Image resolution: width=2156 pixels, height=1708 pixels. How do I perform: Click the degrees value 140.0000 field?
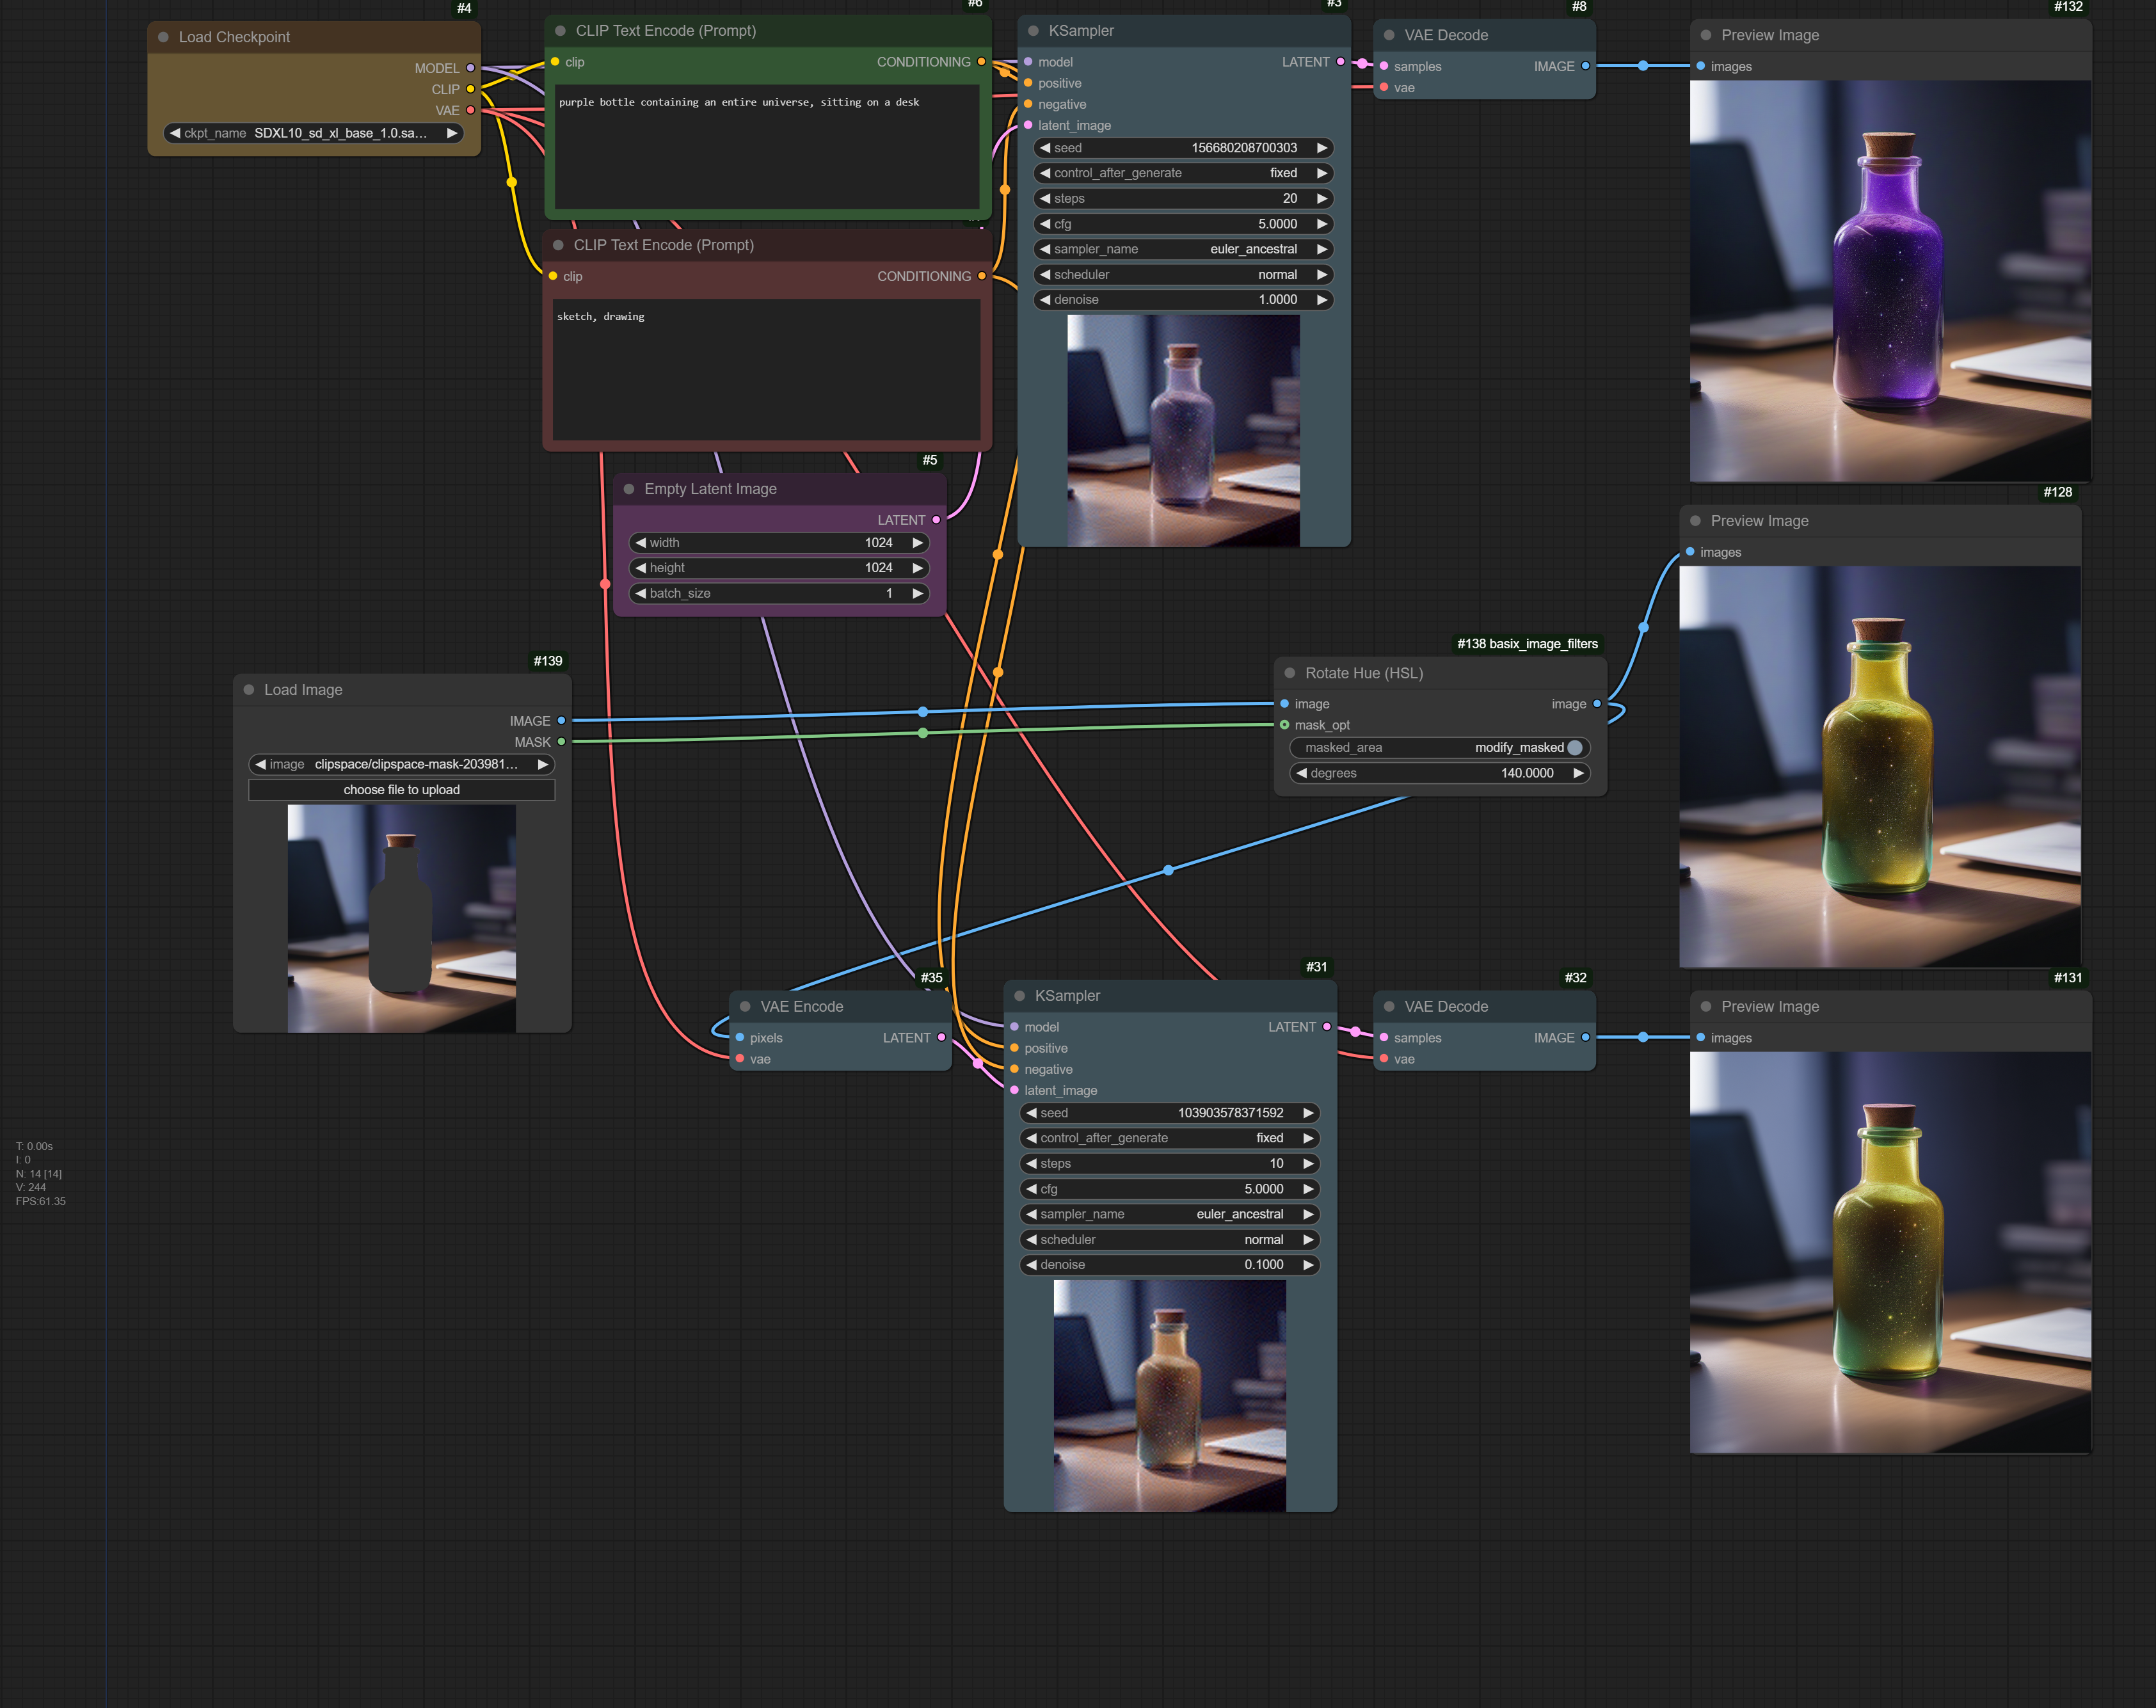pyautogui.click(x=1440, y=773)
